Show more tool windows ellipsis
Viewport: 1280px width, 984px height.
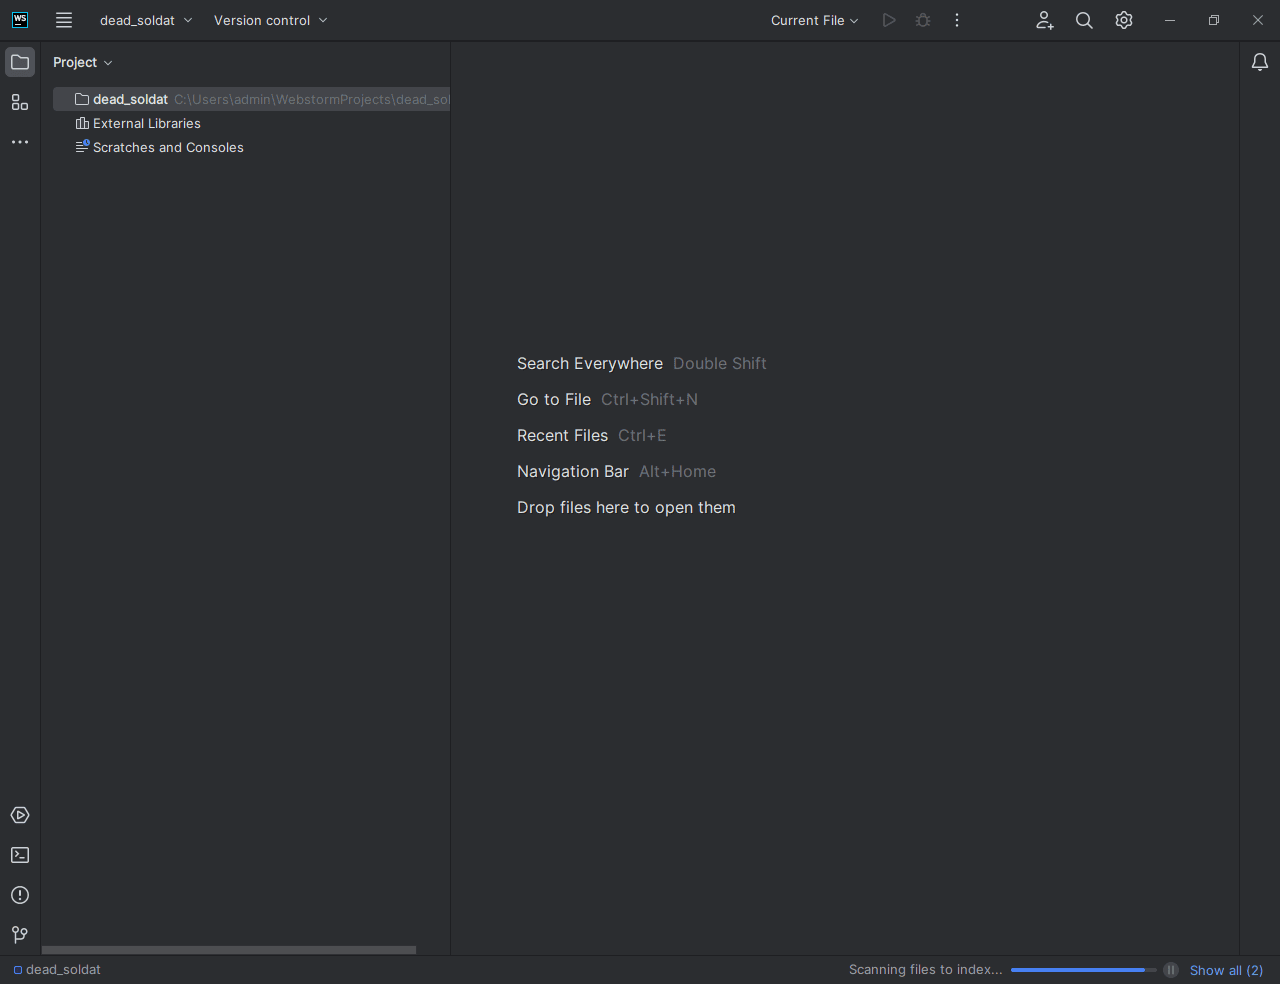click(20, 142)
